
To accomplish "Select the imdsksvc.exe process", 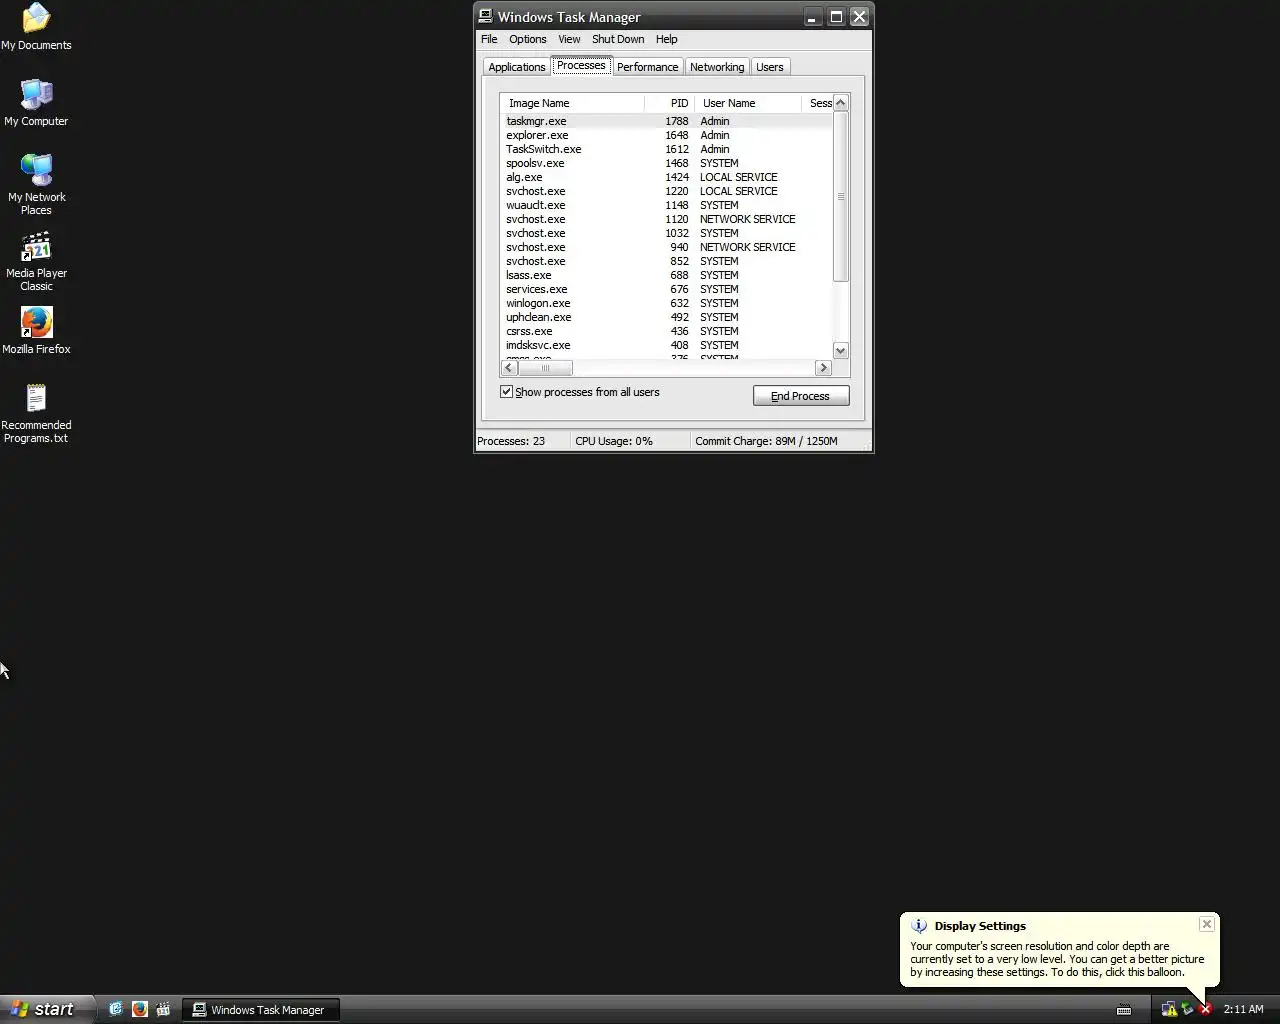I will click(x=666, y=345).
